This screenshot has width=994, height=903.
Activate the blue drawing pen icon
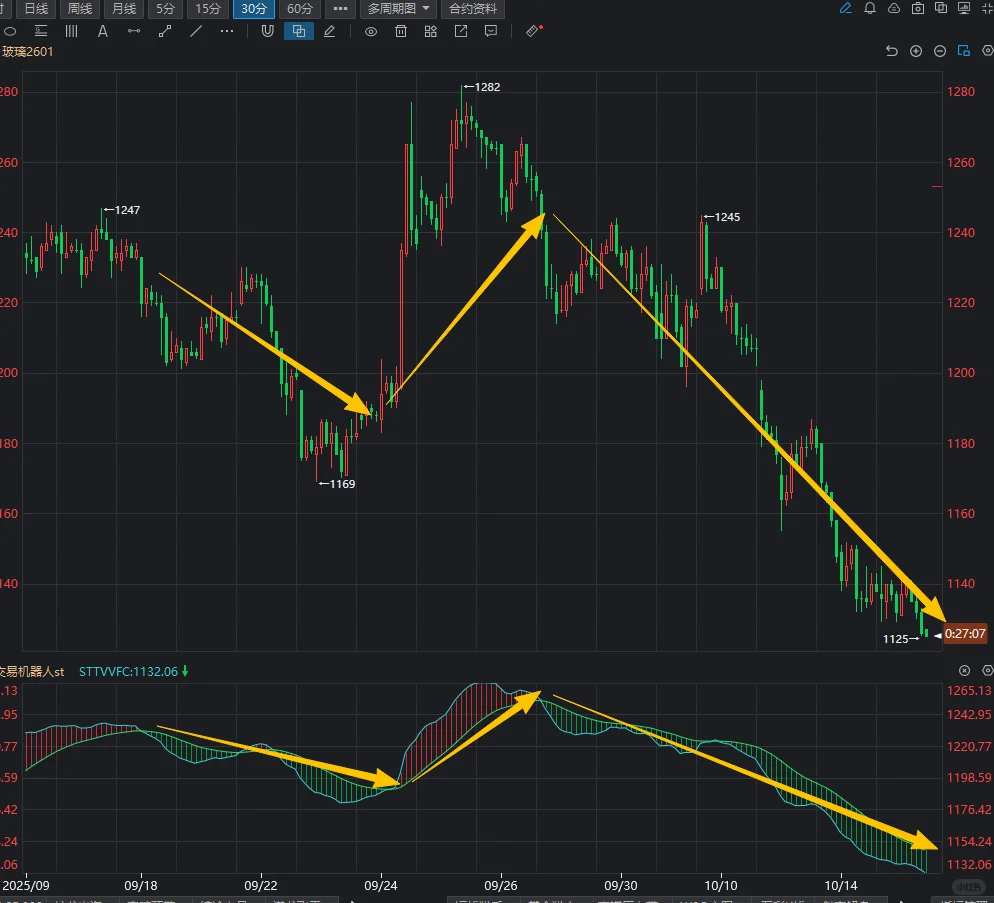point(846,8)
